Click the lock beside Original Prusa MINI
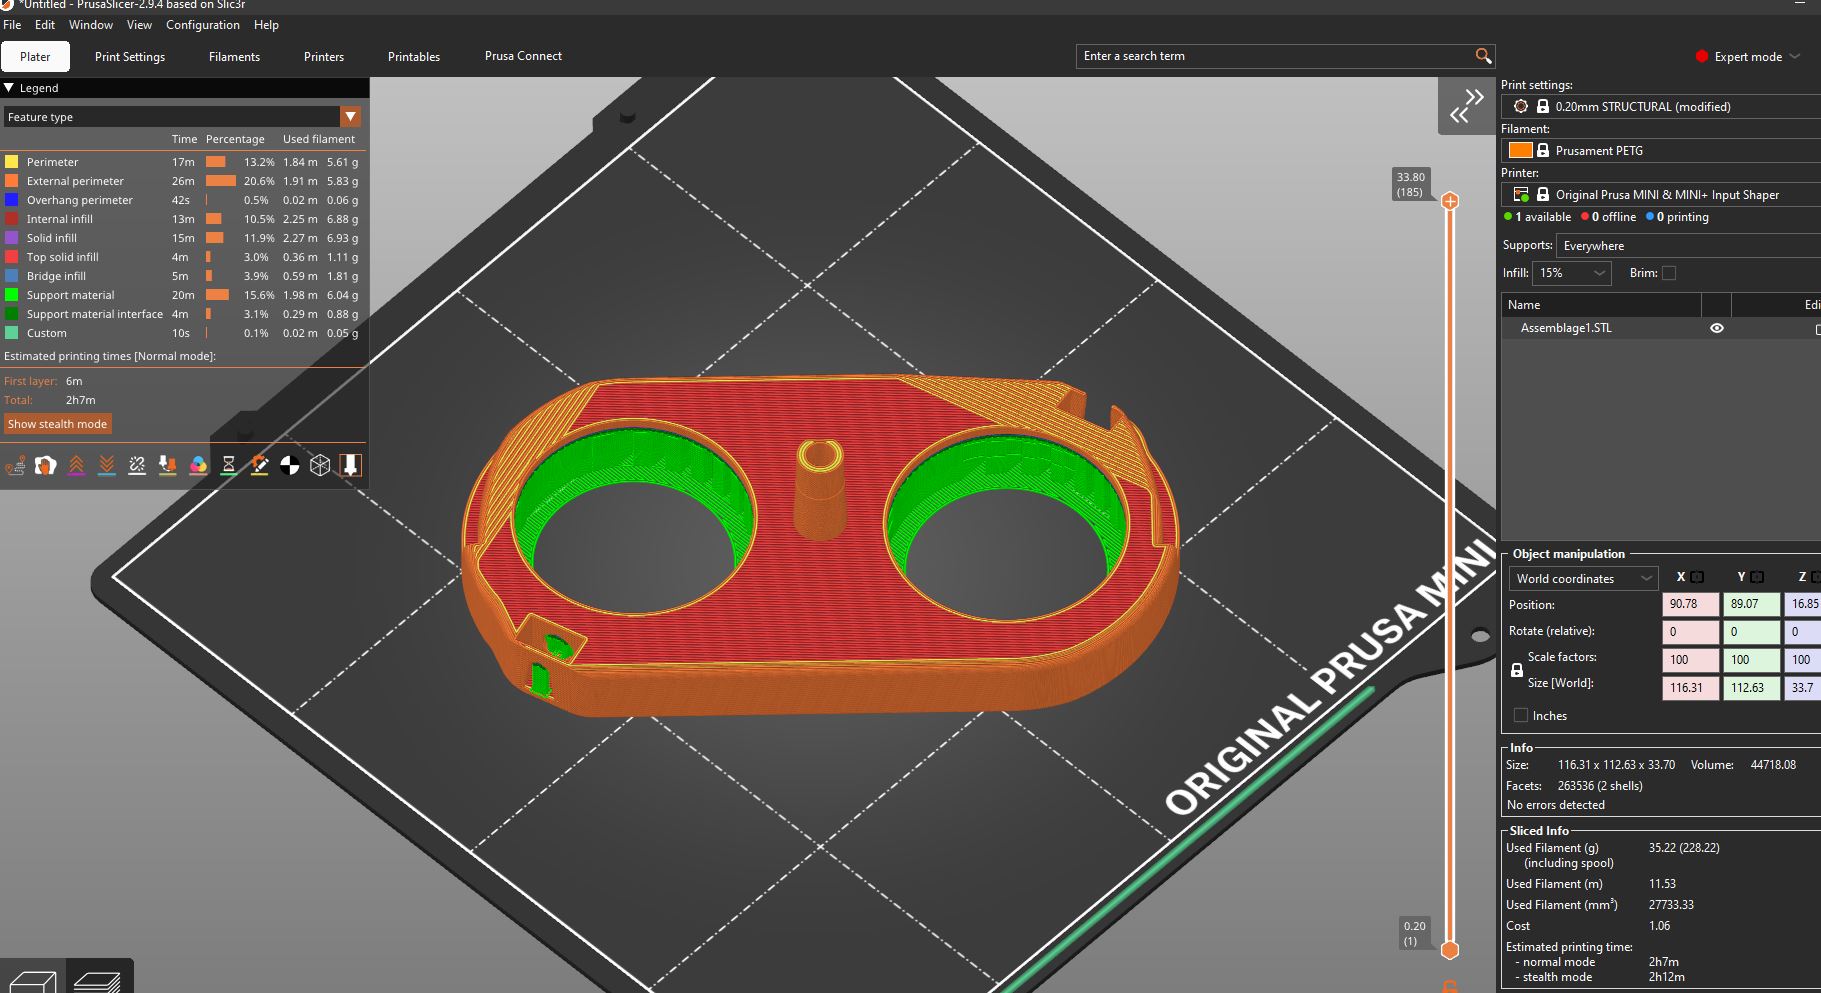The height and width of the screenshot is (993, 1821). pos(1543,194)
